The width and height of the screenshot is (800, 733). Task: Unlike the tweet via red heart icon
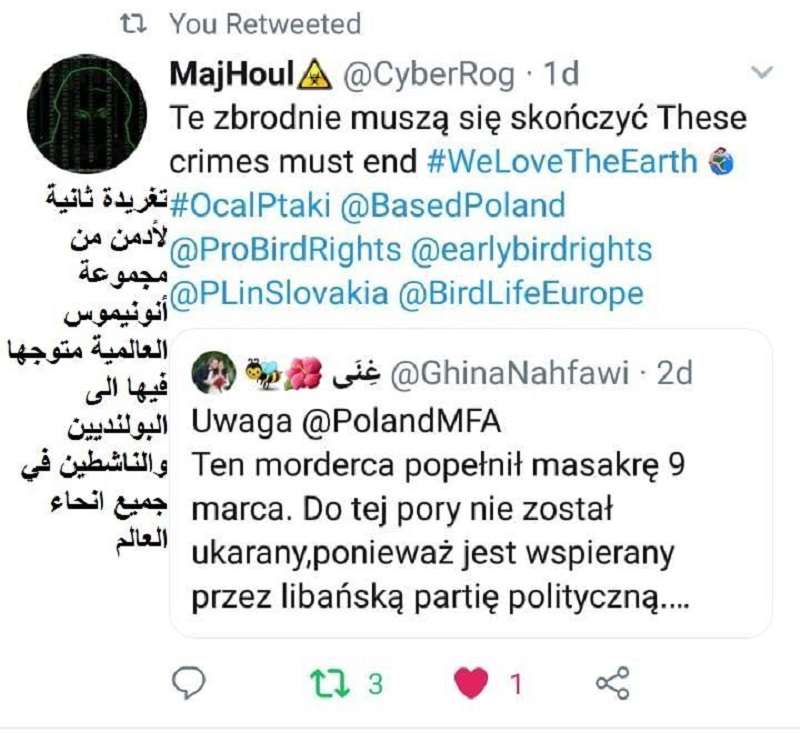(471, 683)
